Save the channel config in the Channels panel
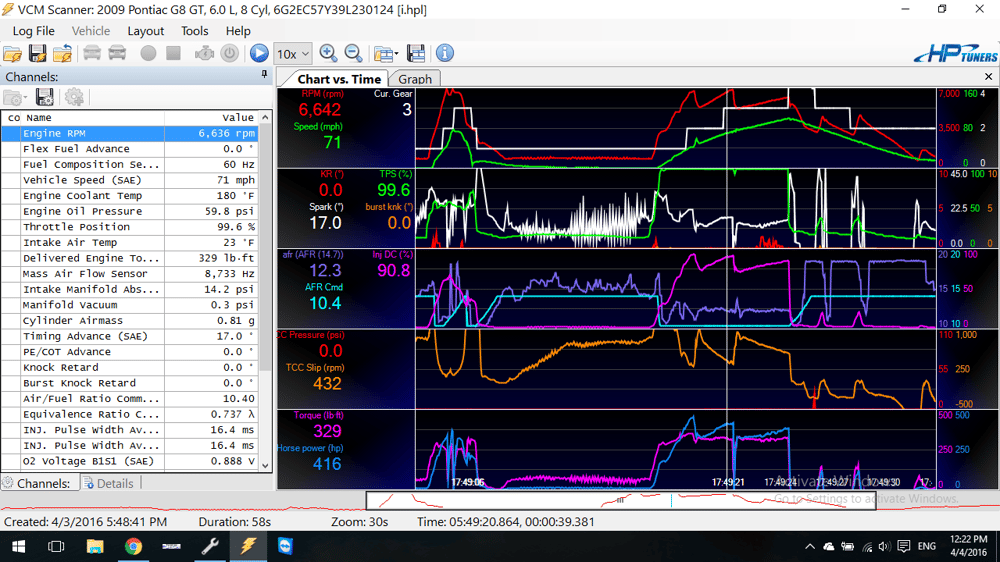Screen dimensions: 1000x562 (44, 97)
